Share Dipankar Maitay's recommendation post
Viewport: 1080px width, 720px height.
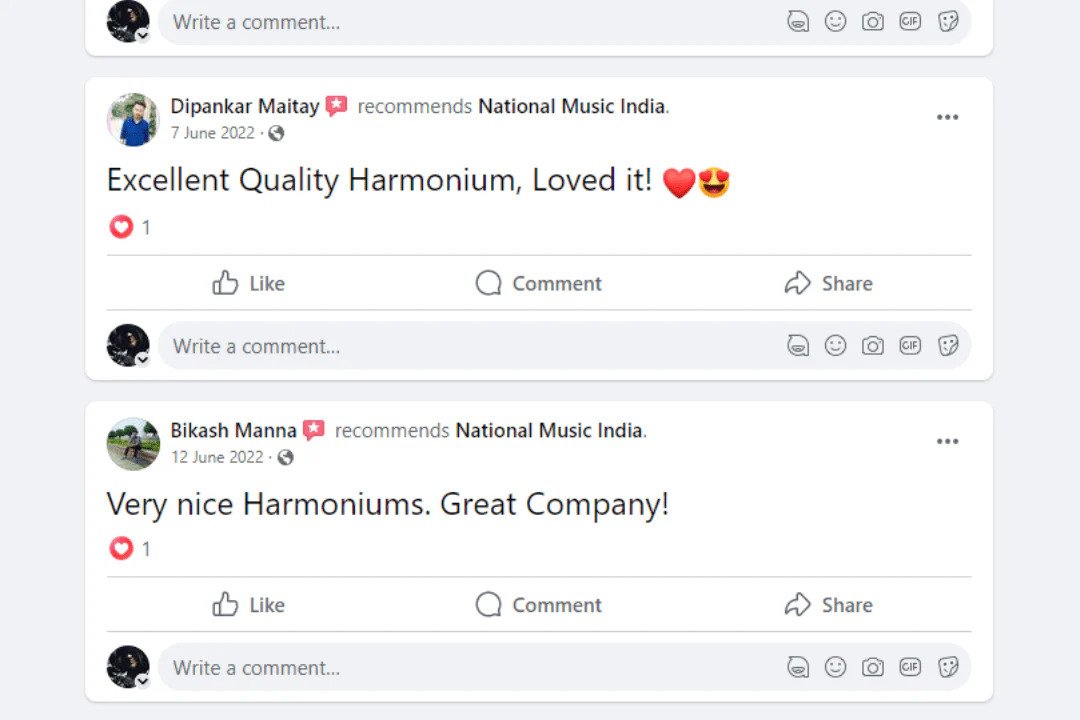(x=828, y=284)
